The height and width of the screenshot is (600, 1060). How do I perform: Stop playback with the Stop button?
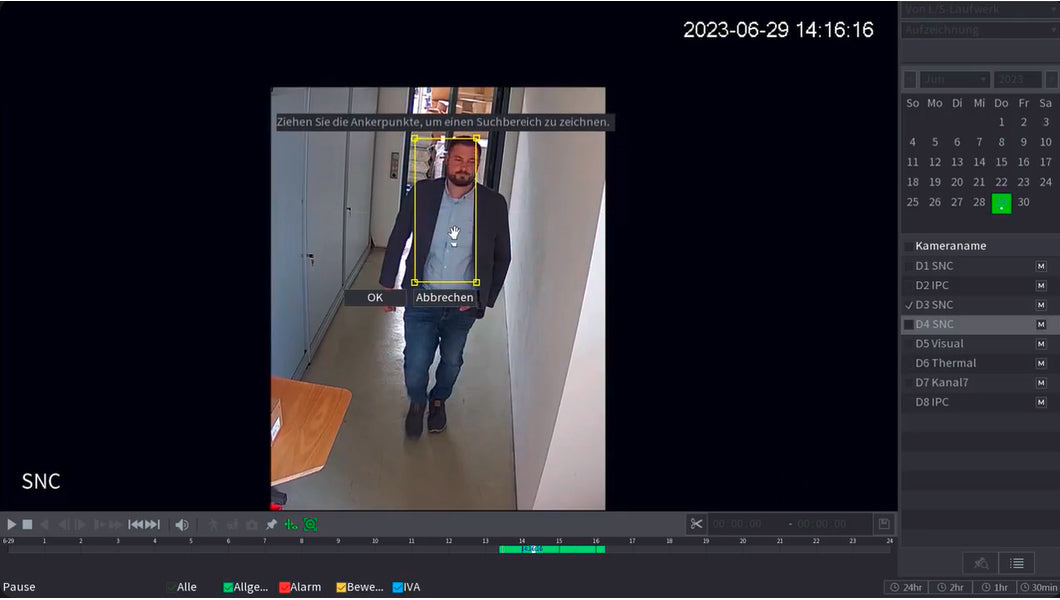pos(28,524)
